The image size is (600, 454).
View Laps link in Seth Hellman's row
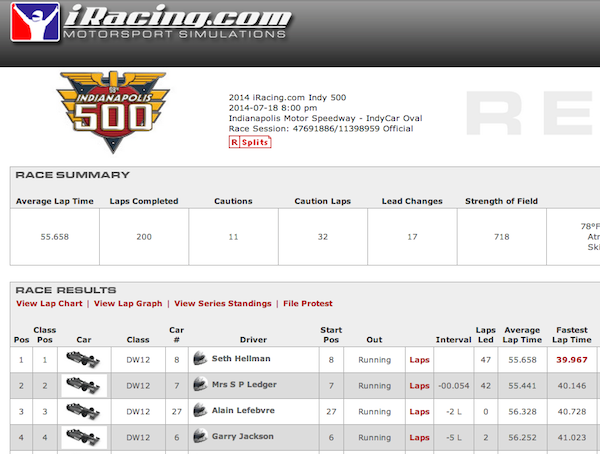click(419, 360)
